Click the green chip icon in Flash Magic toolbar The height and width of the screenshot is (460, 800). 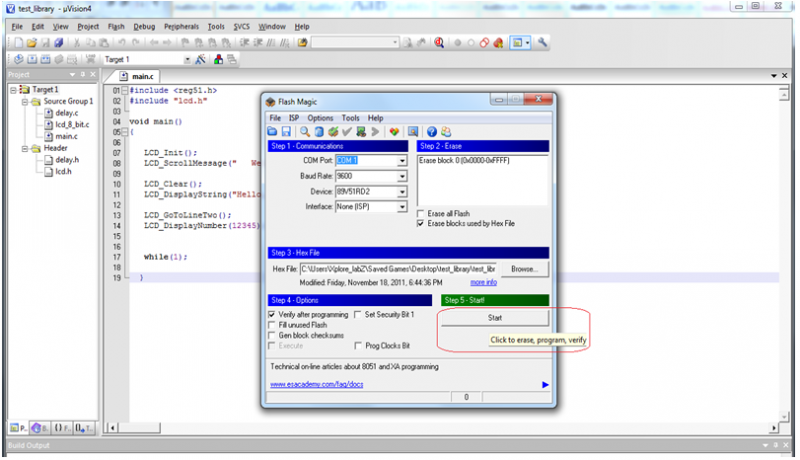pyautogui.click(x=361, y=132)
